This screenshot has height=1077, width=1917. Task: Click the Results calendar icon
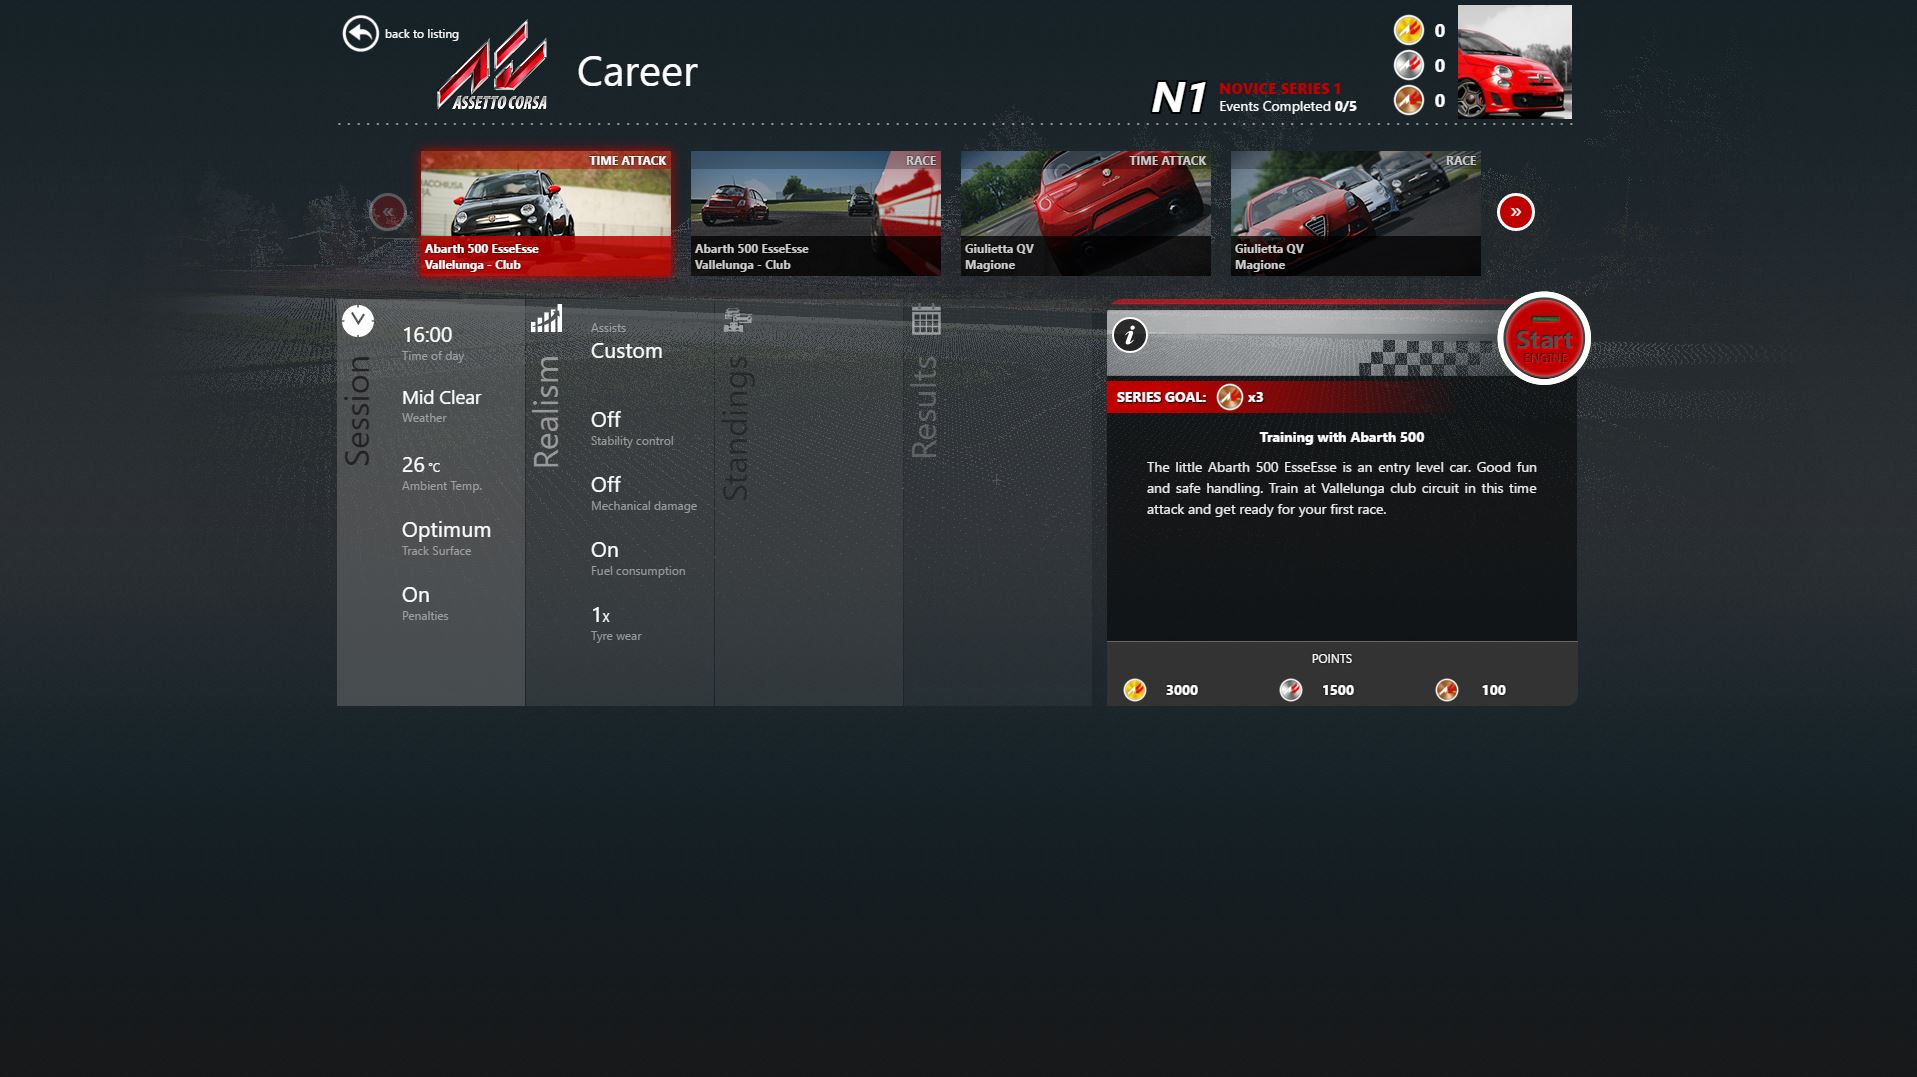928,319
